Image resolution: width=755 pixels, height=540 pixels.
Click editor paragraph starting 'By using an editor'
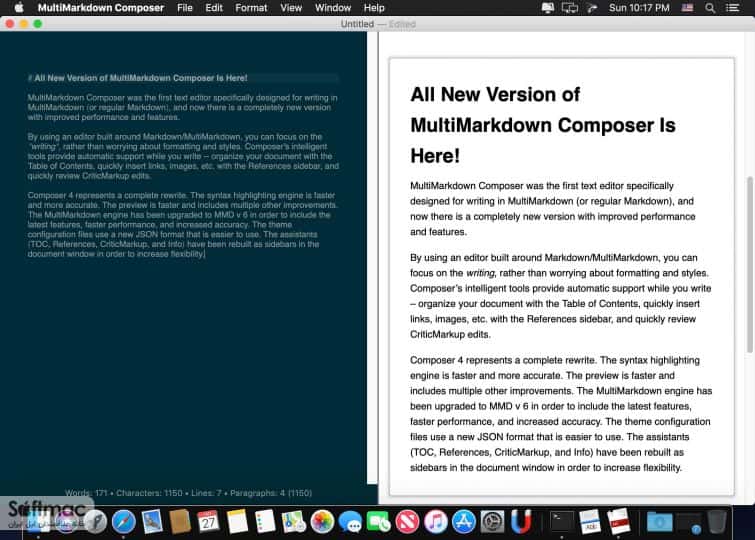coord(183,156)
